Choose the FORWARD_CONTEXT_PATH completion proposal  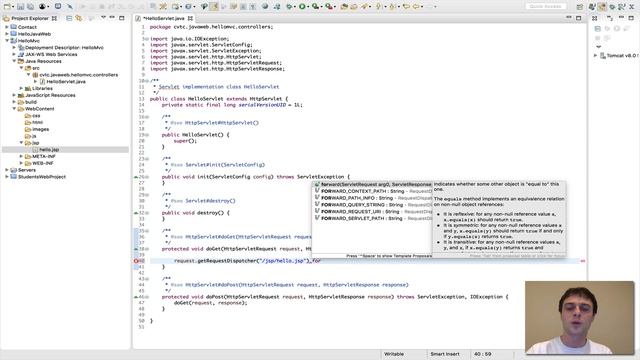coord(372,191)
